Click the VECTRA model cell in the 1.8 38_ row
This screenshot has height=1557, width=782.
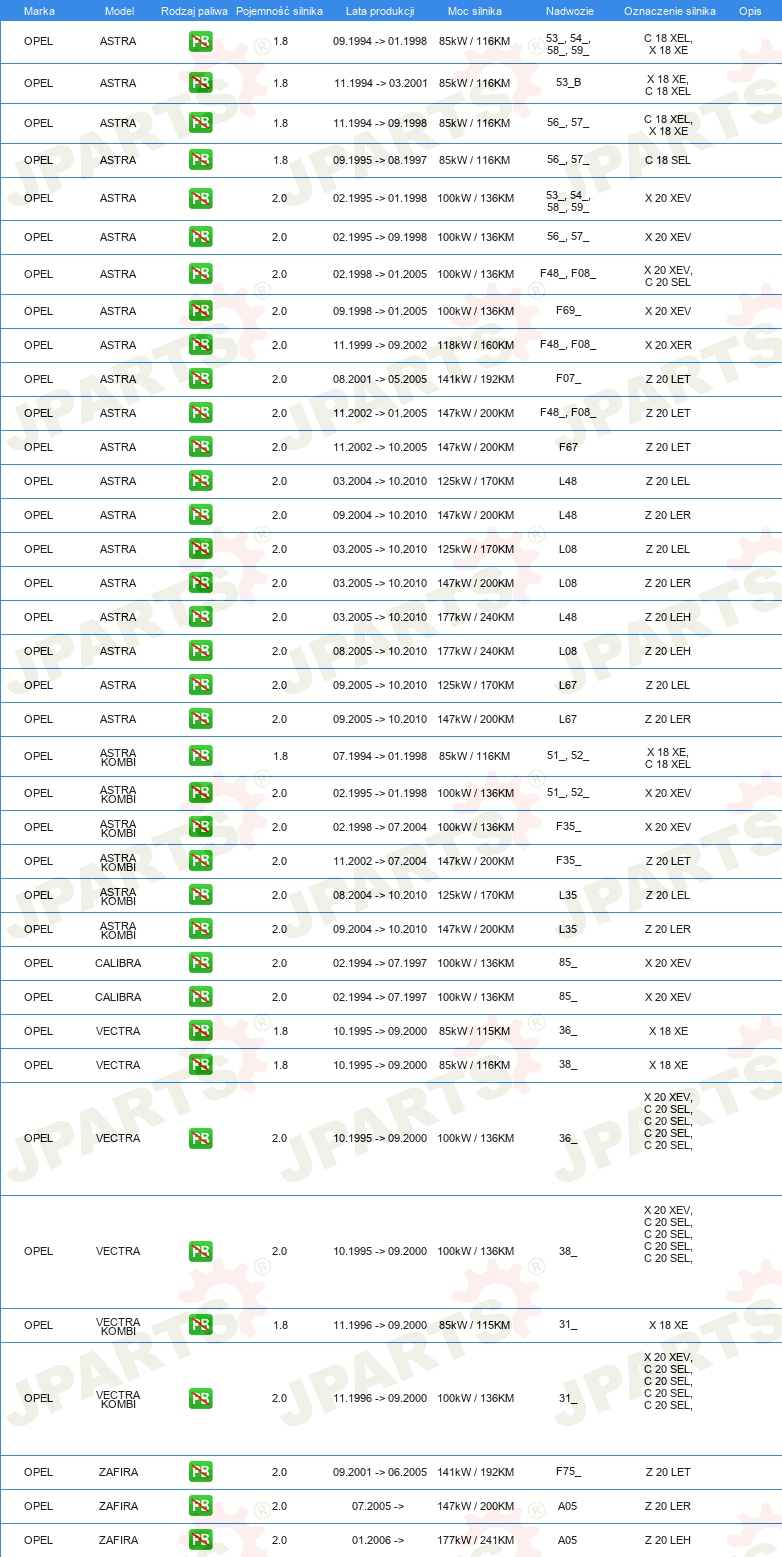click(x=118, y=1065)
